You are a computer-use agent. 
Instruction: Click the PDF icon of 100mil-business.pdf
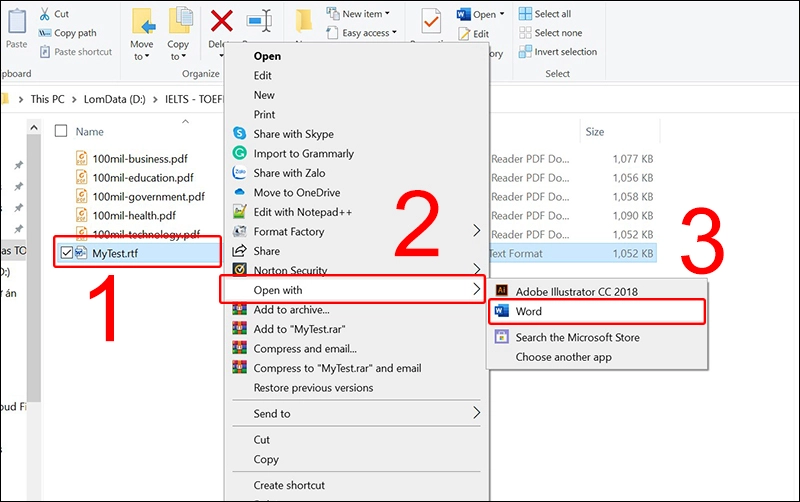pos(81,158)
